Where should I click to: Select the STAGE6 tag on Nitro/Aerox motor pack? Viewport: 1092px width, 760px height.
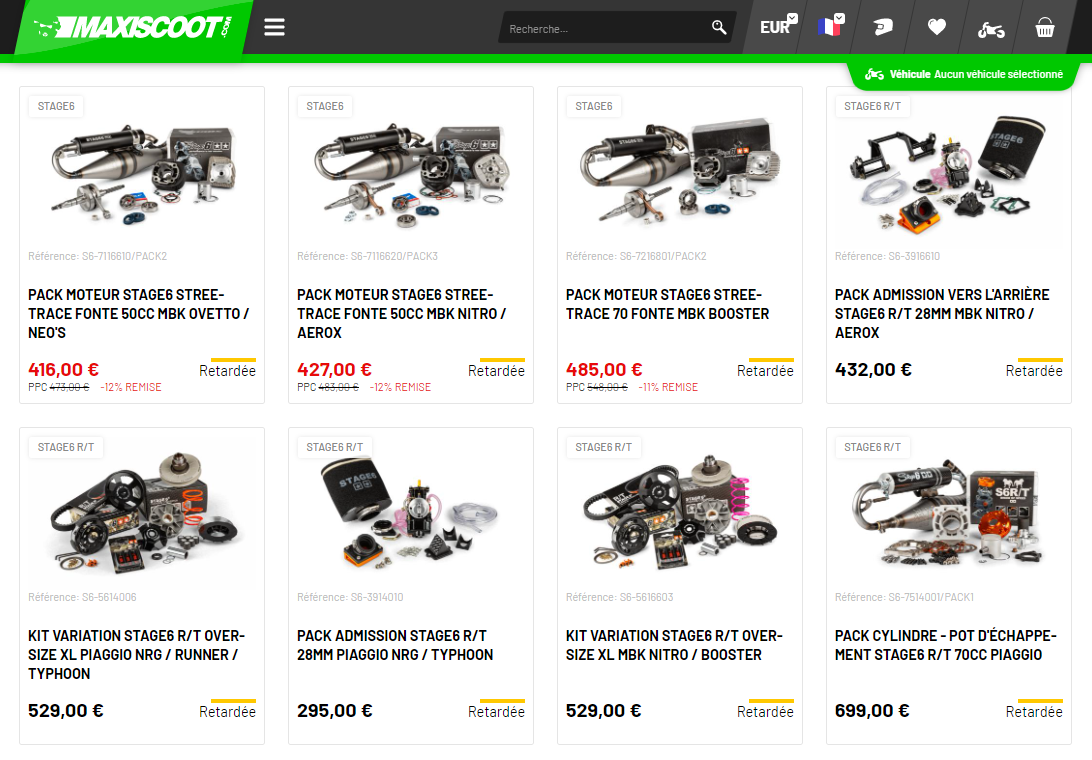pyautogui.click(x=325, y=106)
